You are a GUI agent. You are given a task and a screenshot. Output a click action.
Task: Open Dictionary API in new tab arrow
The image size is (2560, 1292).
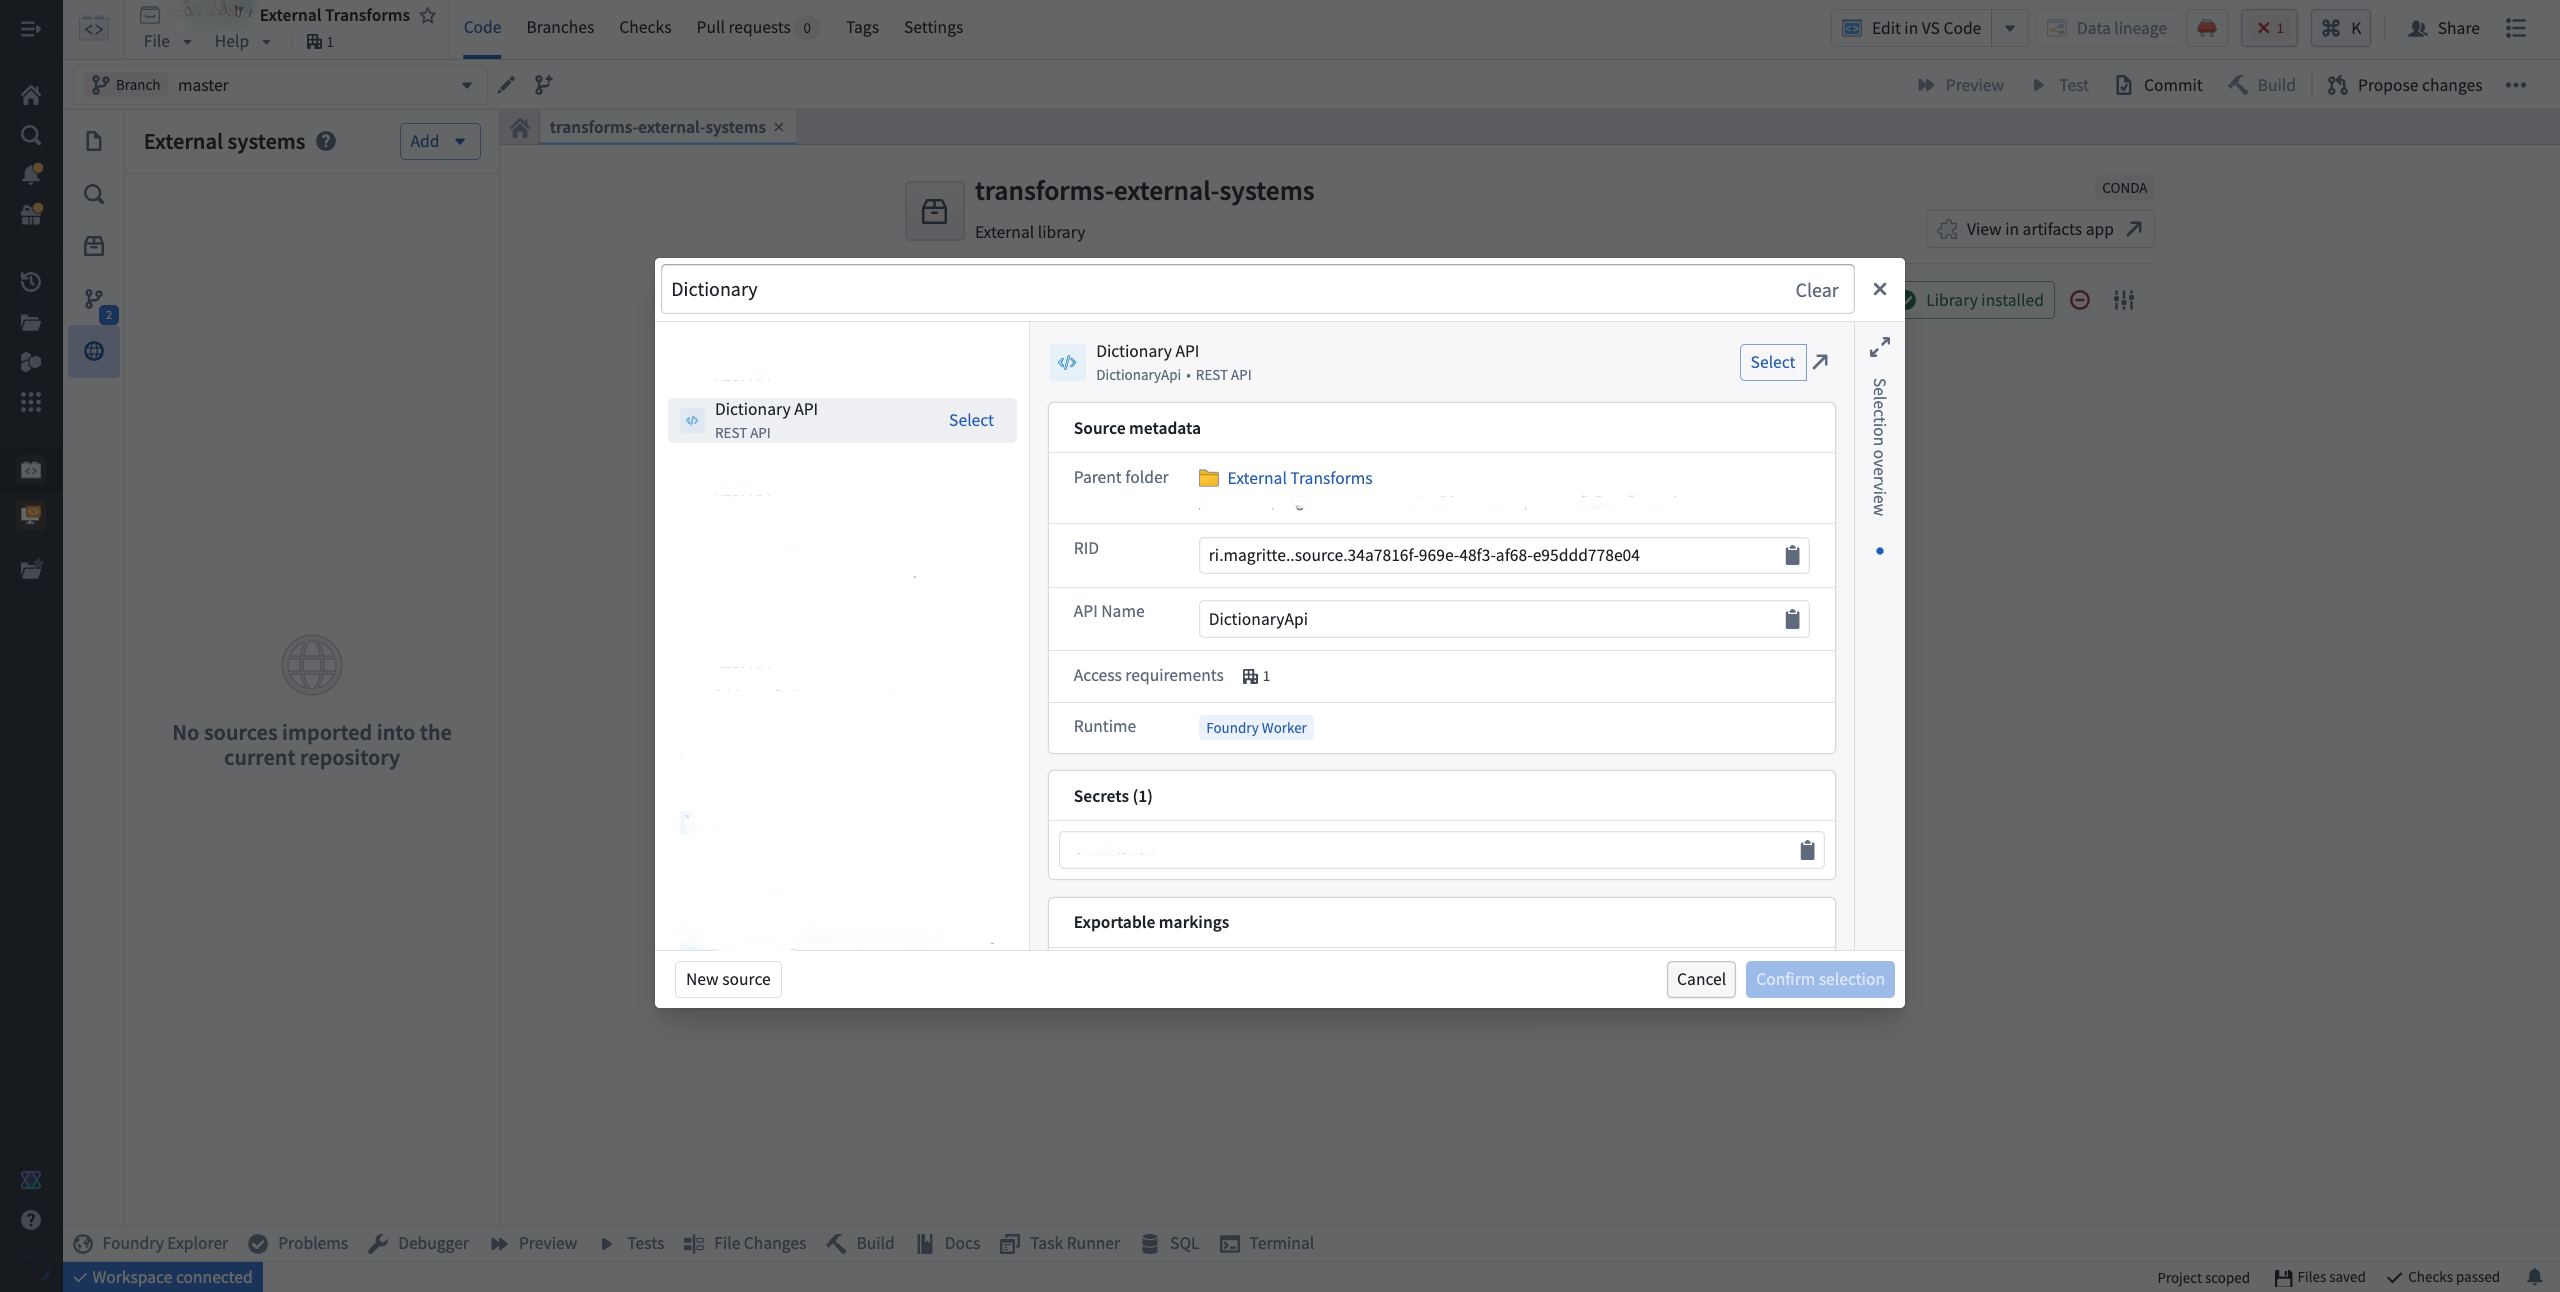(1821, 362)
